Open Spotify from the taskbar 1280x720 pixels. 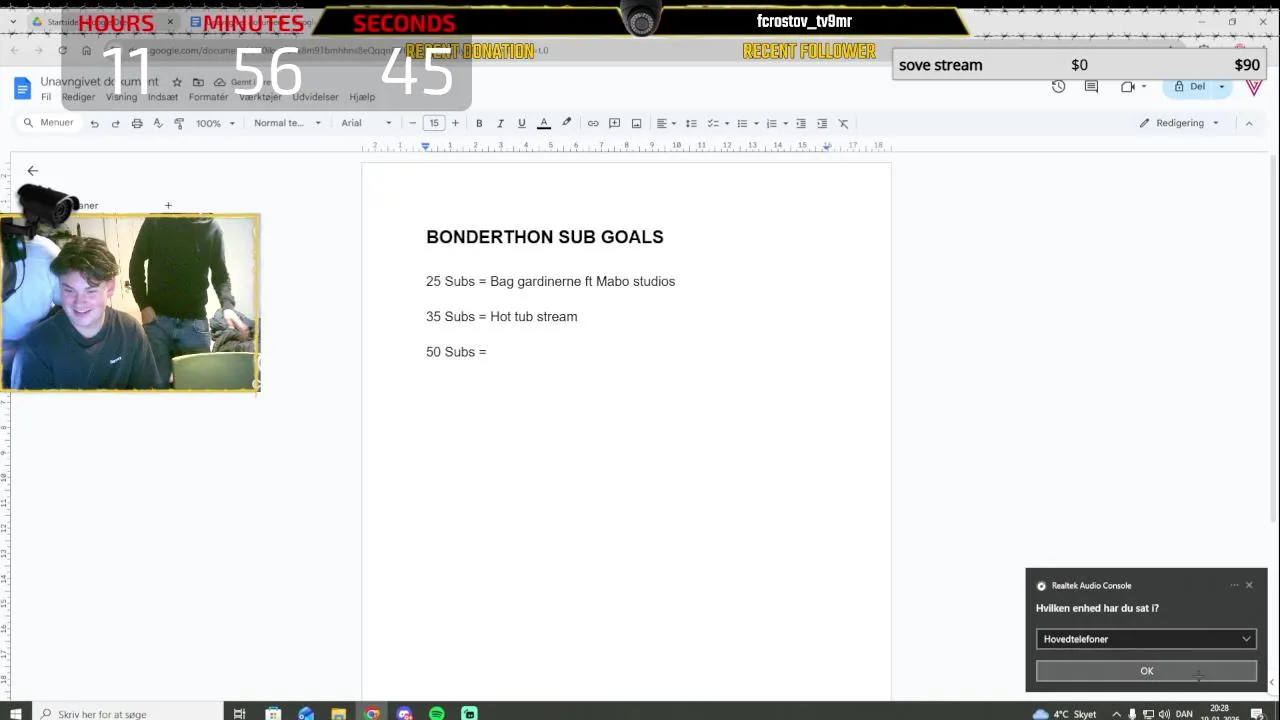(x=437, y=714)
